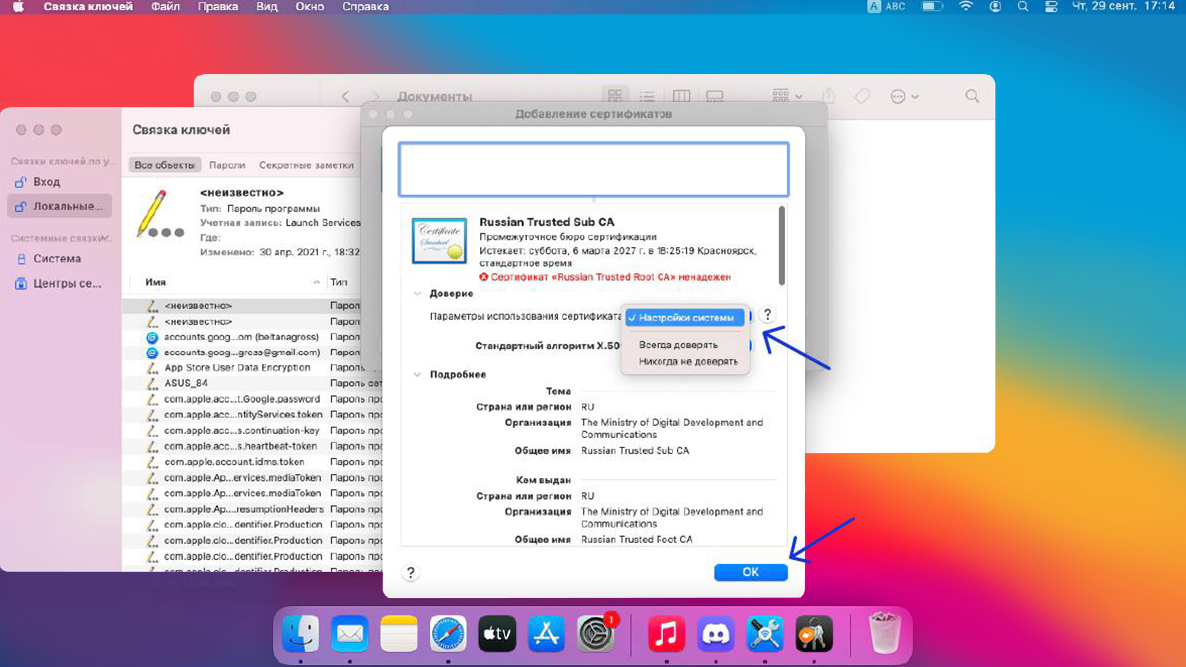The height and width of the screenshot is (667, 1186).
Task: Click the Wi-Fi status icon
Action: (966, 6)
